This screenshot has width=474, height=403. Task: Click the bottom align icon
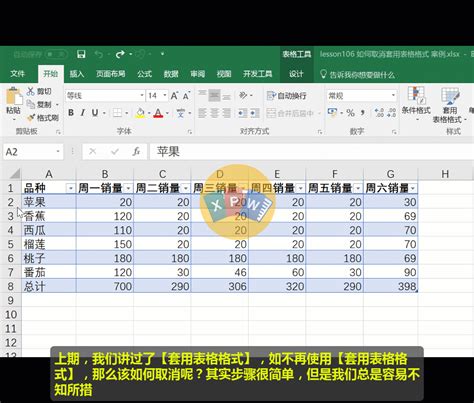click(x=226, y=96)
